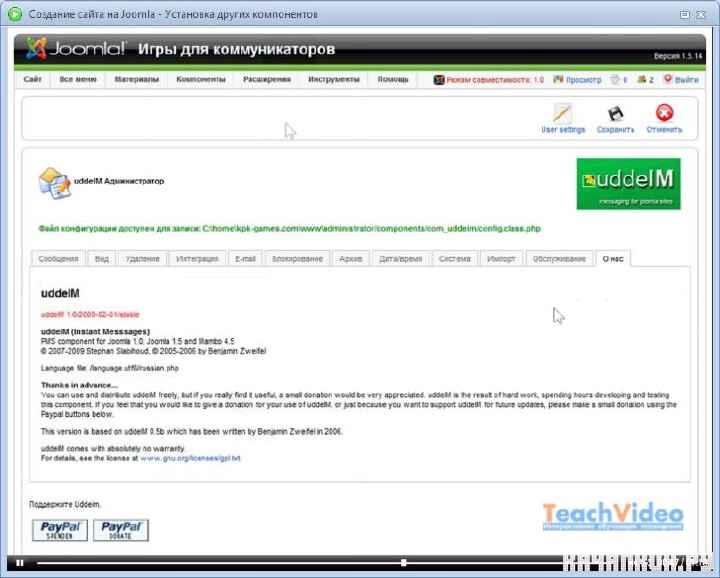Click the Сохранить floppy disk icon

click(615, 112)
